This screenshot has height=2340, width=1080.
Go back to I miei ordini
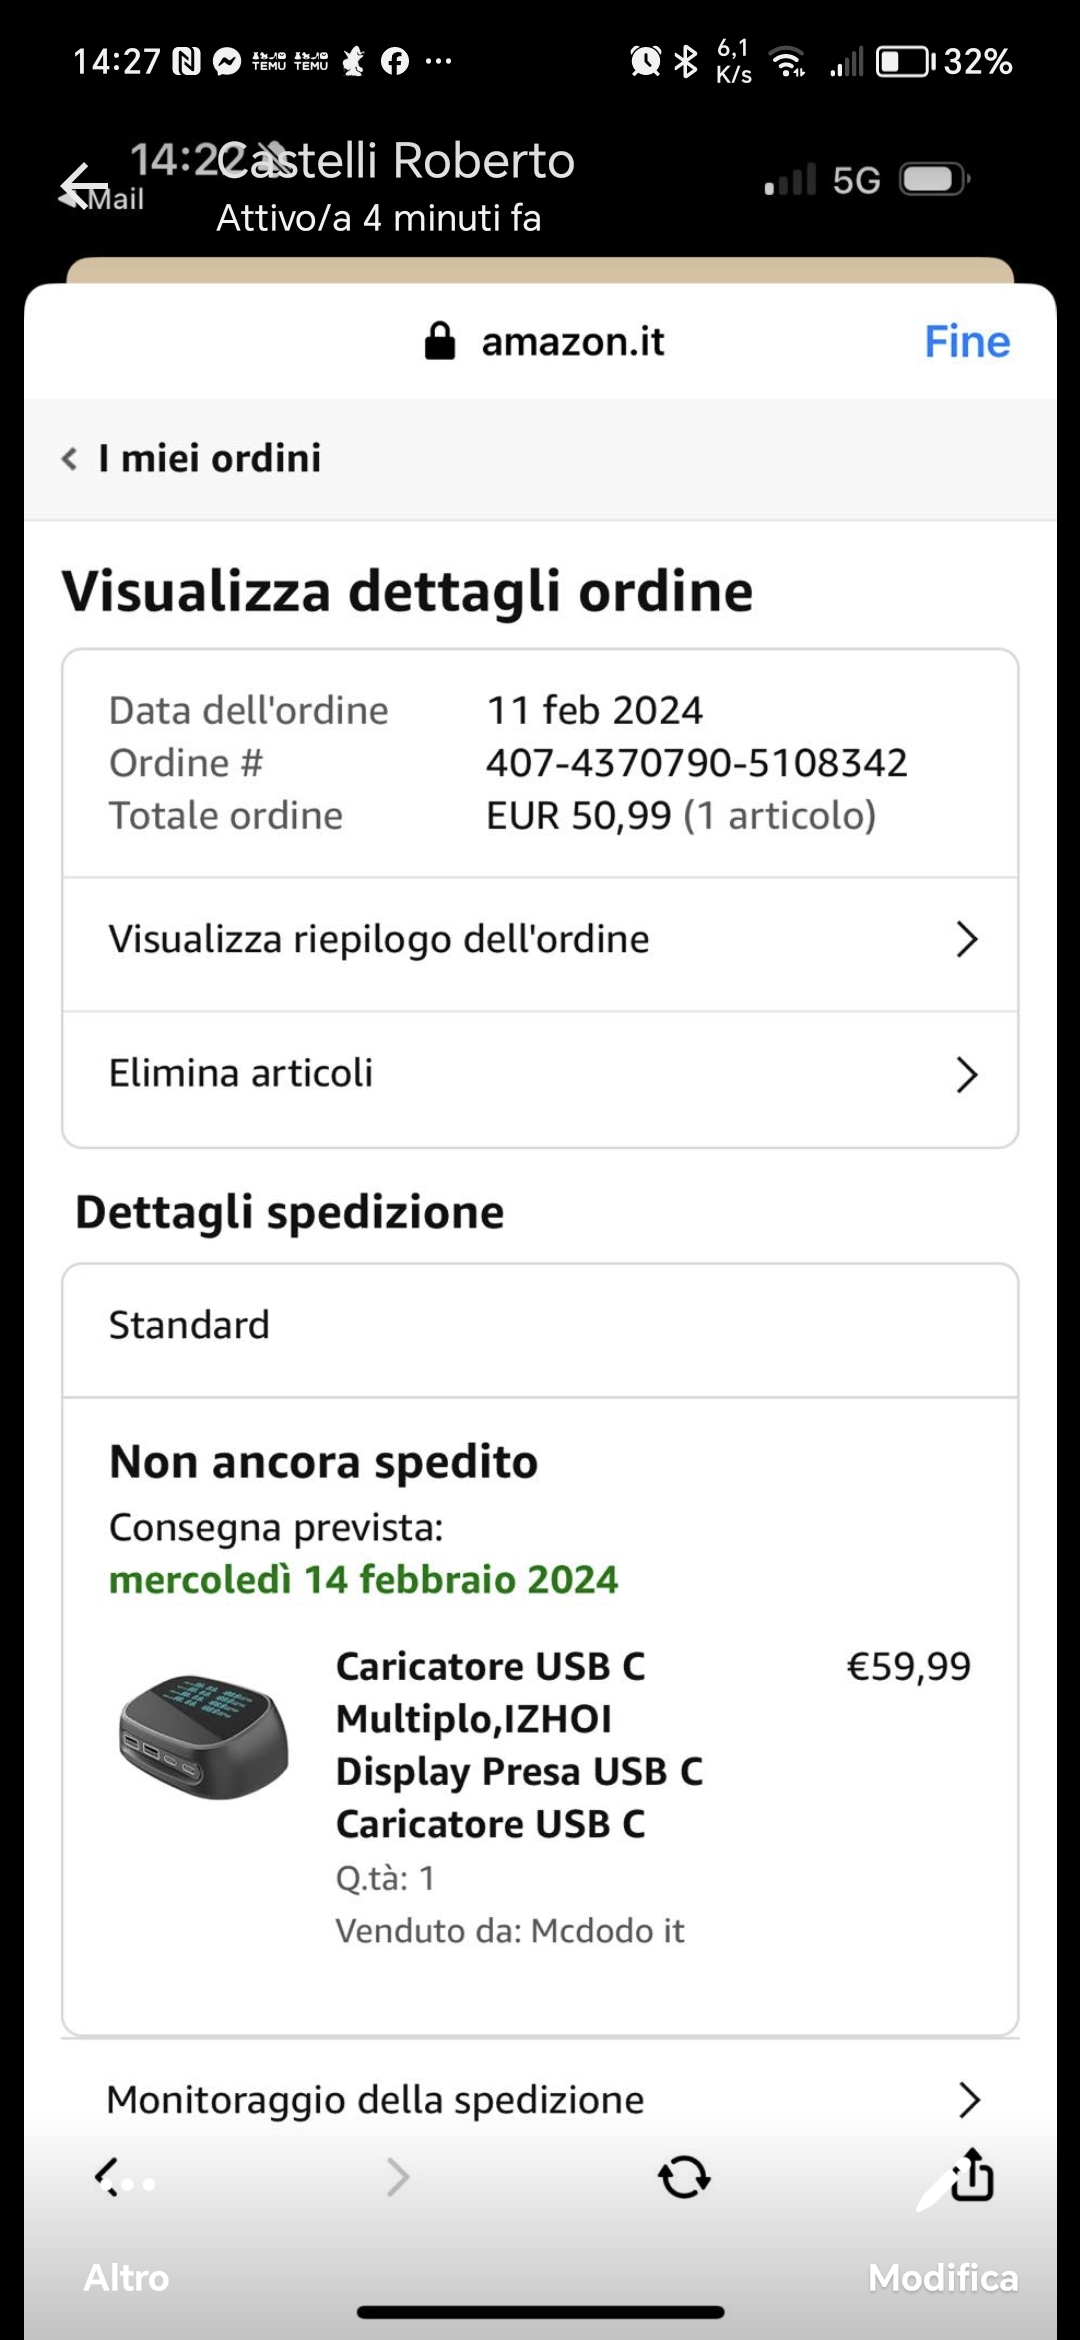pyautogui.click(x=192, y=459)
